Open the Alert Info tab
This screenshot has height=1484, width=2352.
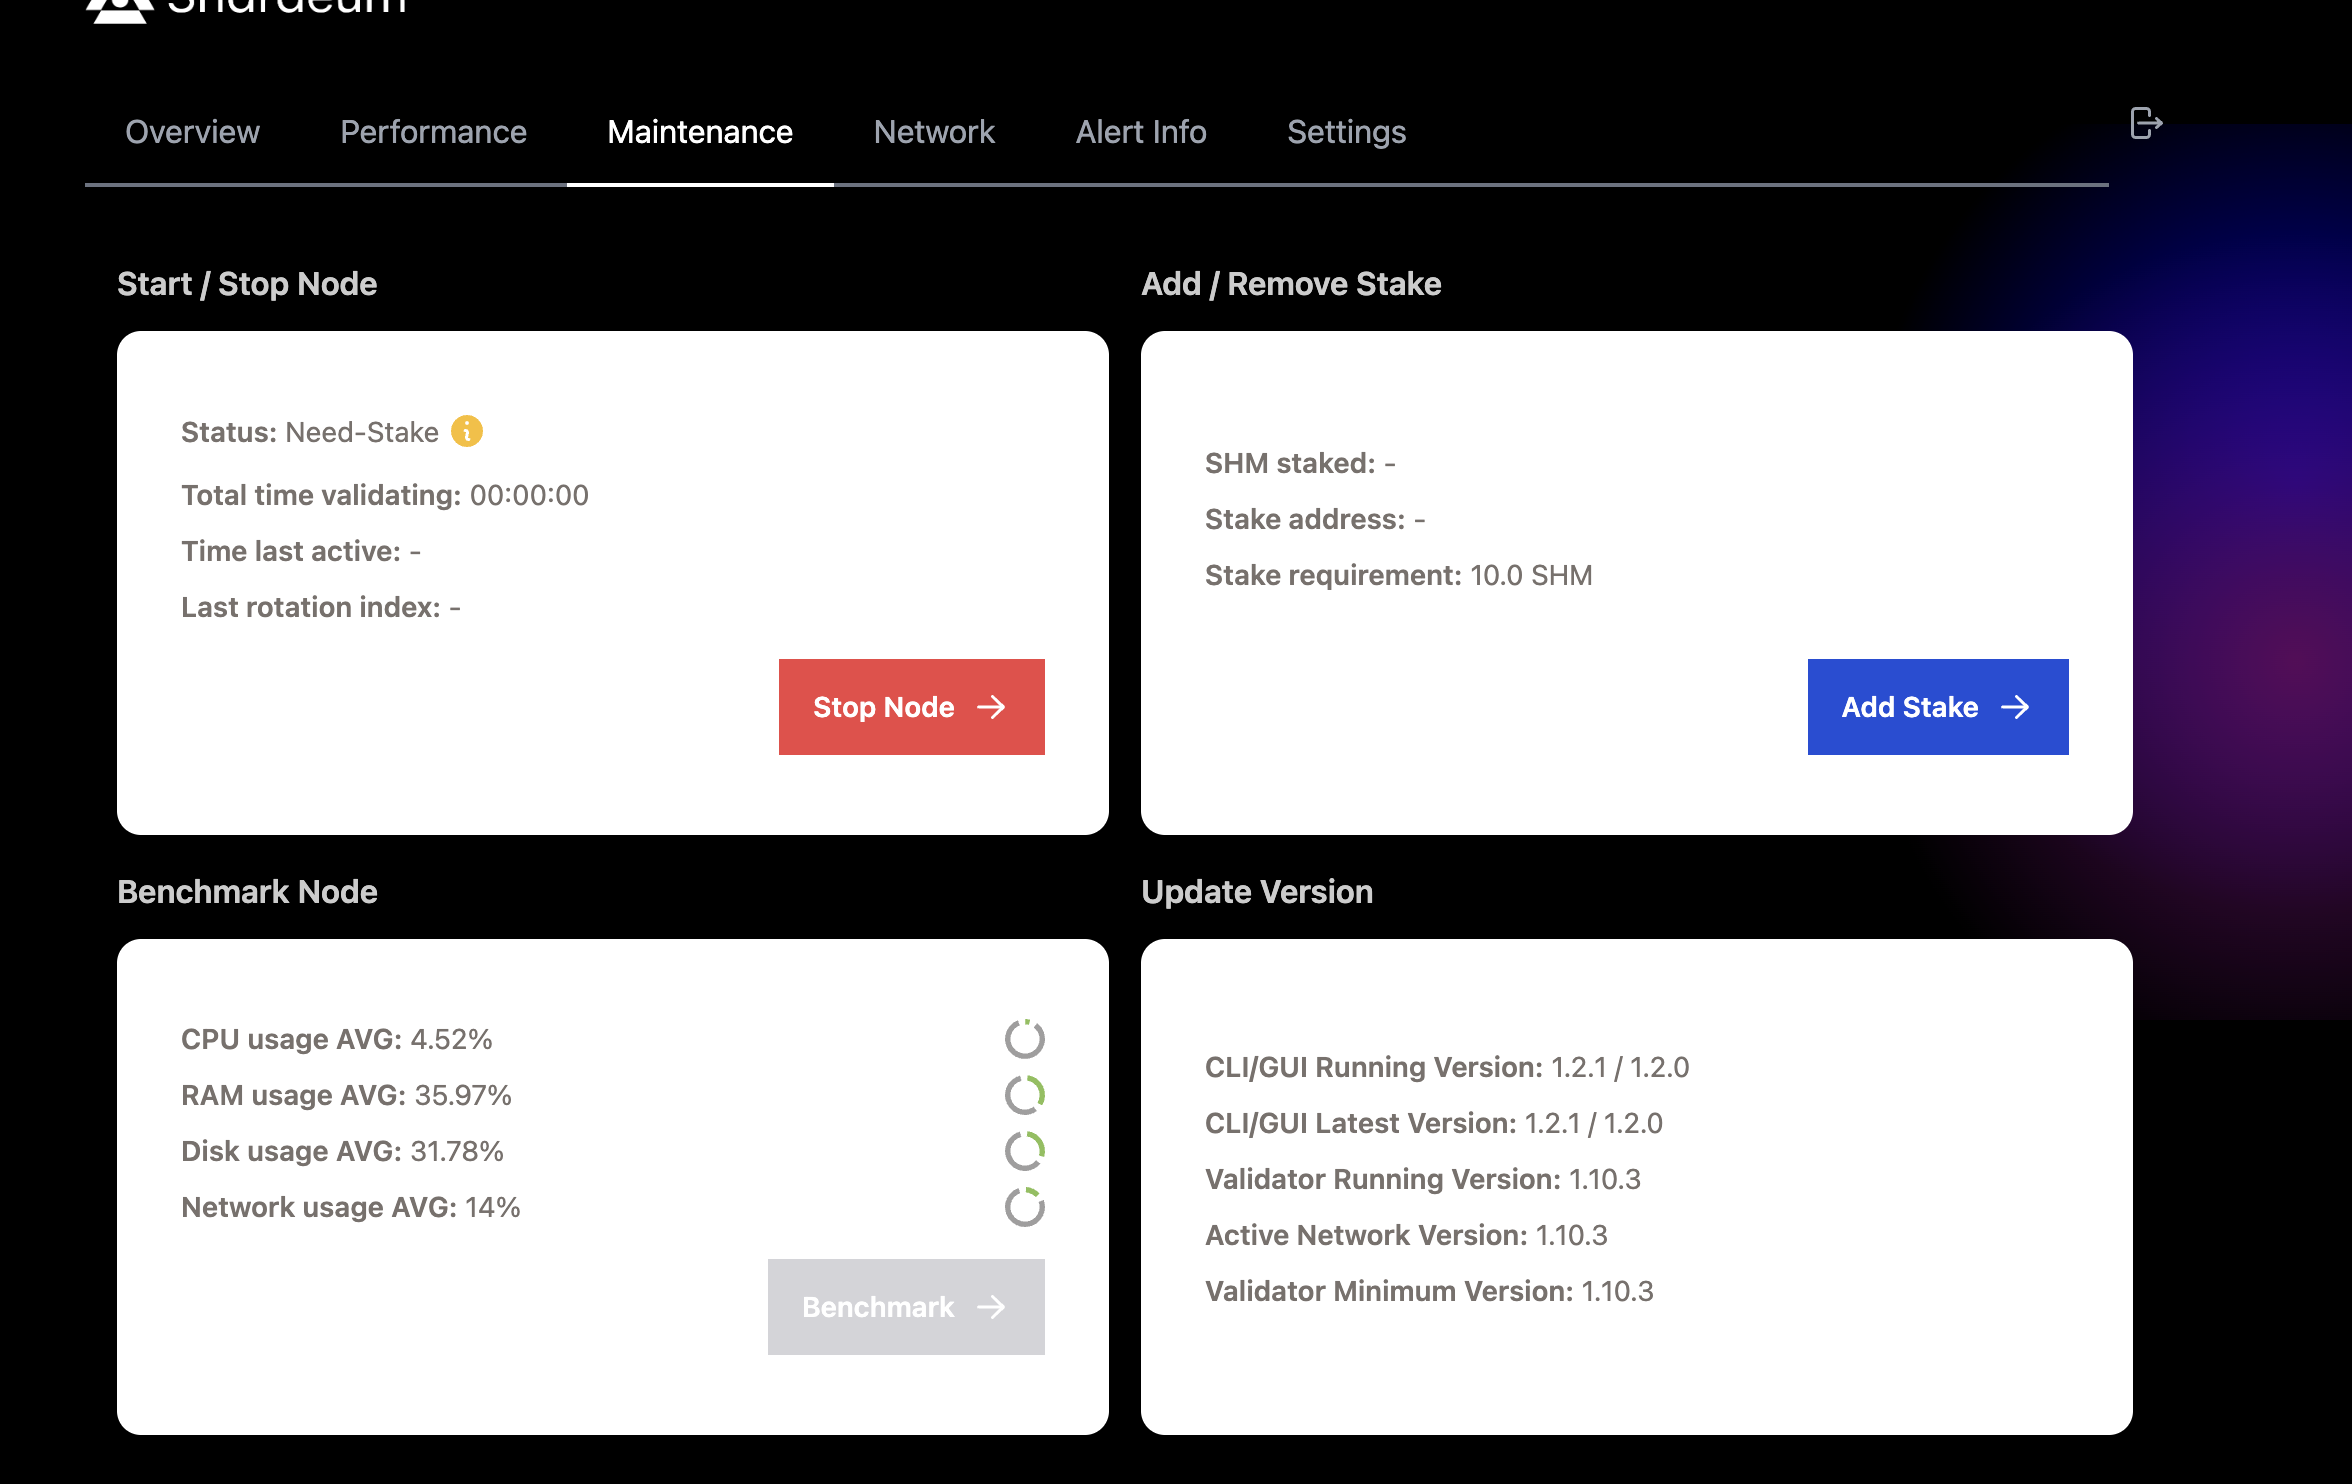tap(1141, 132)
